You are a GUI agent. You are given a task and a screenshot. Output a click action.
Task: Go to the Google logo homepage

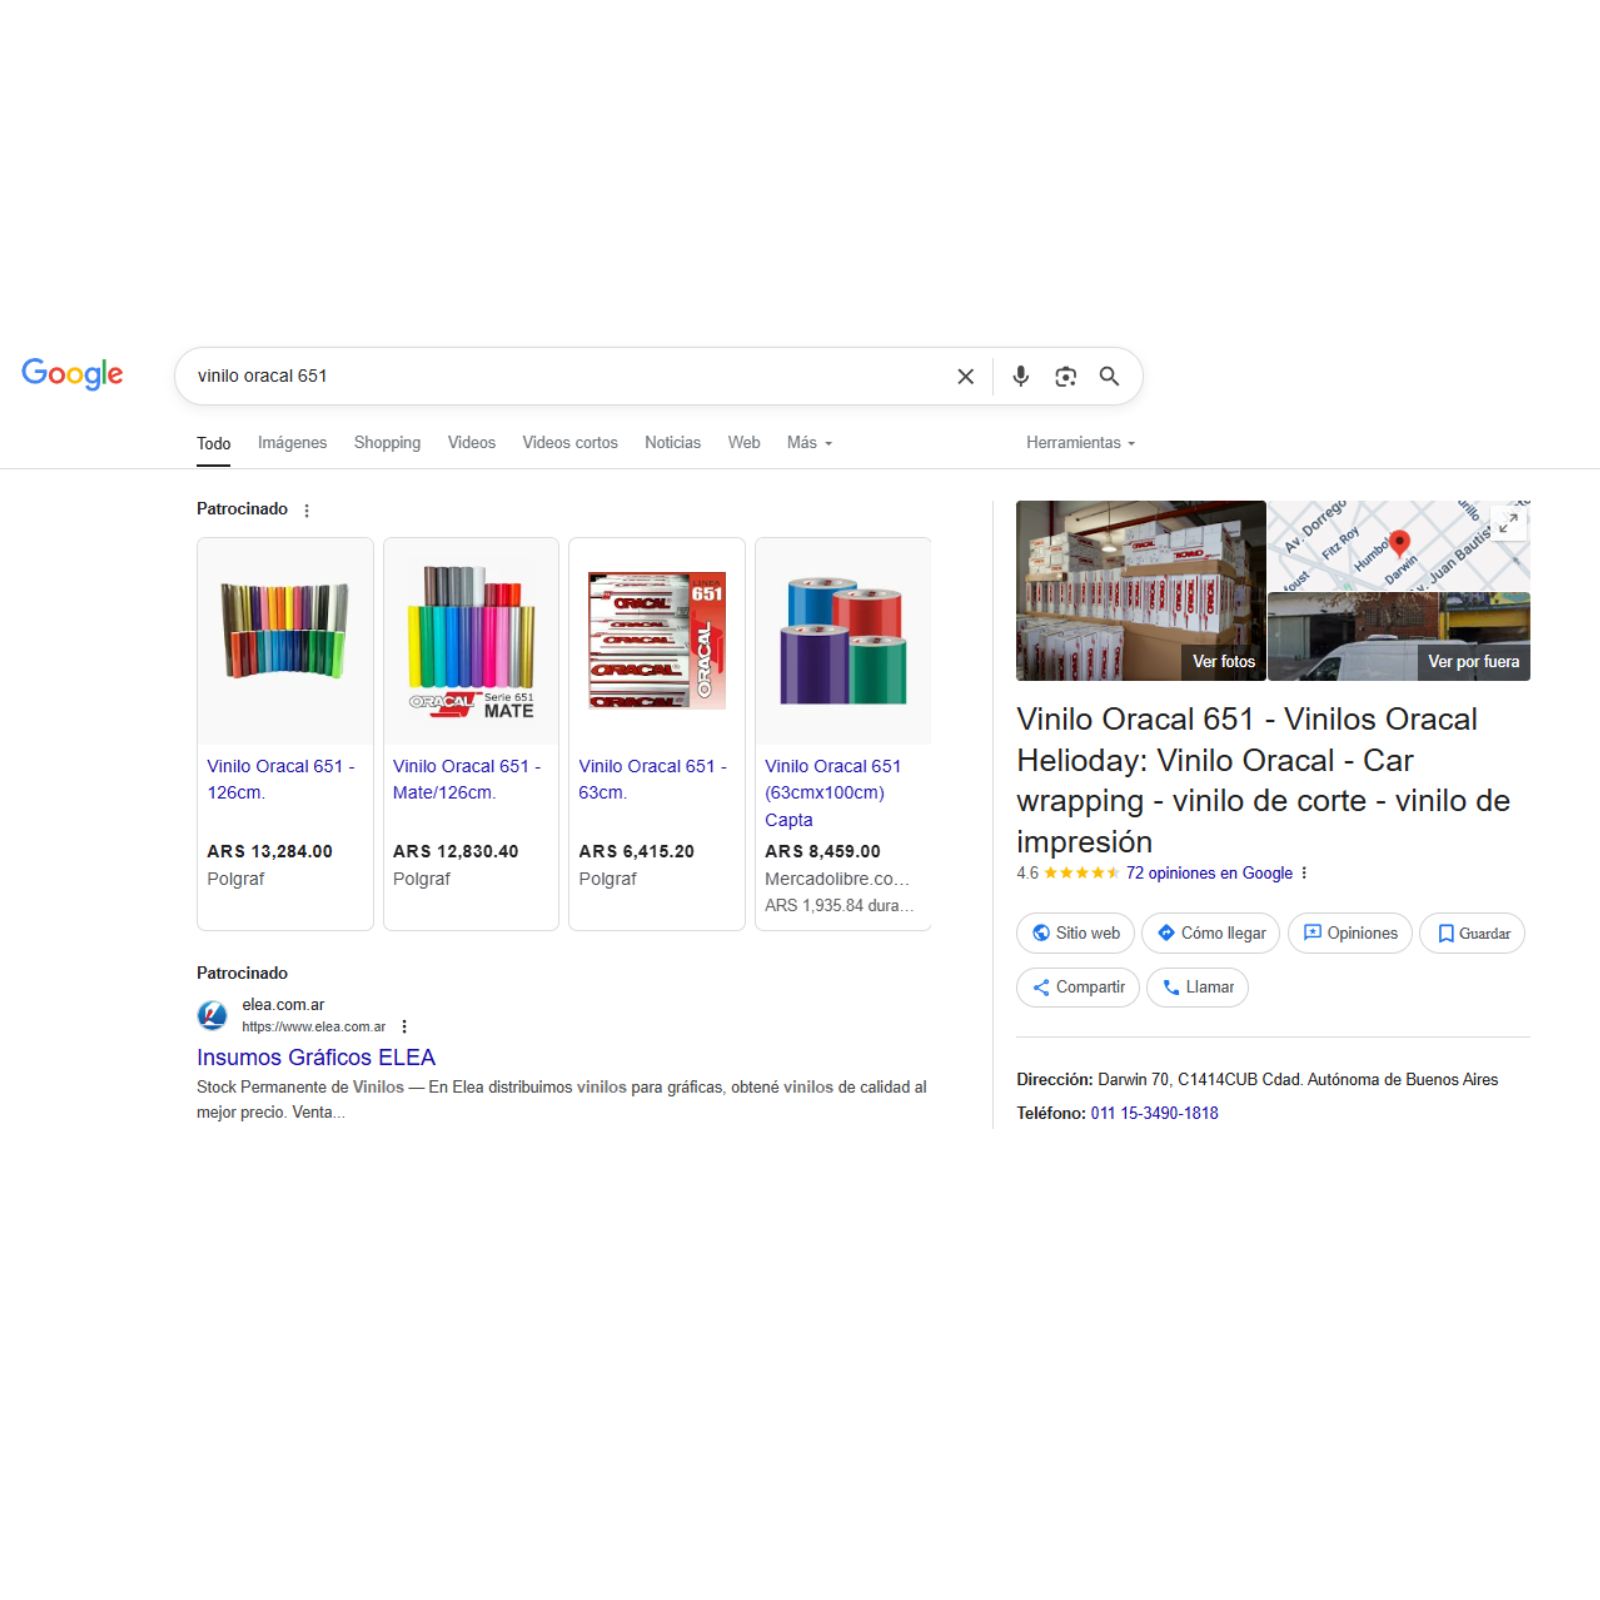(x=72, y=374)
